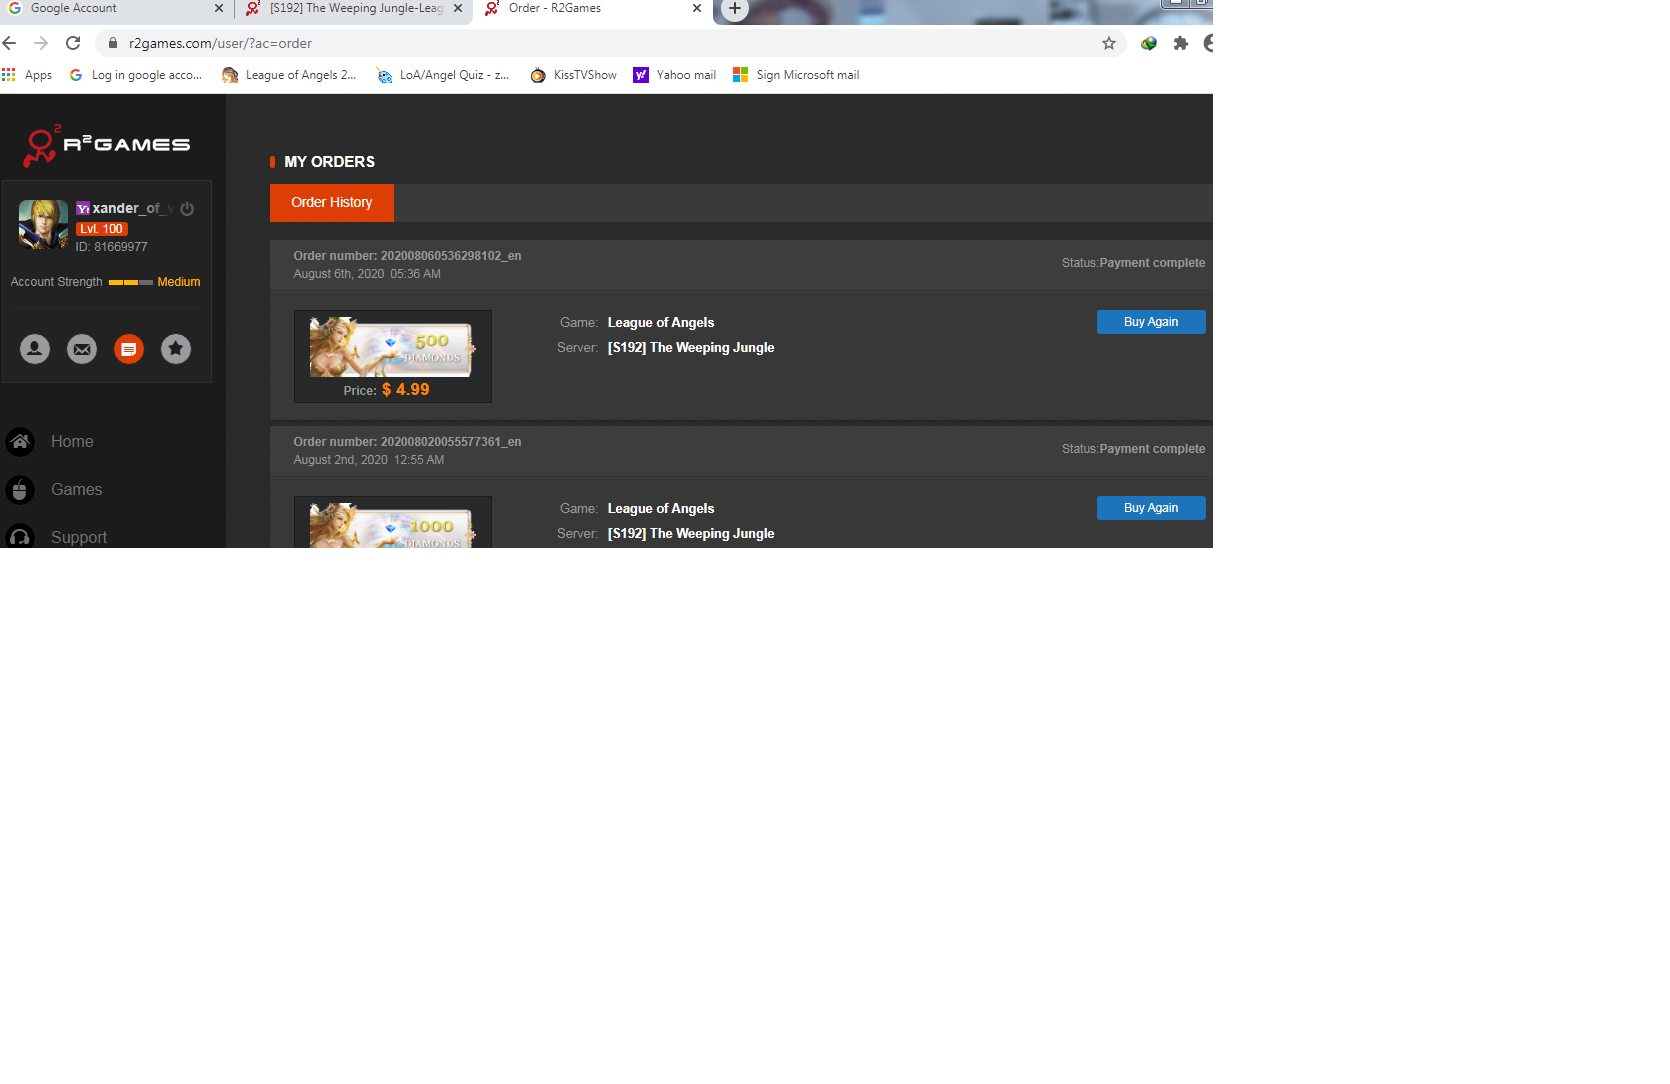Viewport: 1670px width, 1084px height.
Task: Open the mail envelope icon
Action: (82, 349)
